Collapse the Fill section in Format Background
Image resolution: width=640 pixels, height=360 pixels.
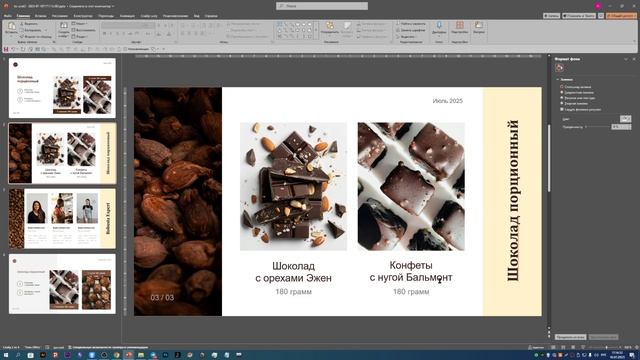coord(558,80)
